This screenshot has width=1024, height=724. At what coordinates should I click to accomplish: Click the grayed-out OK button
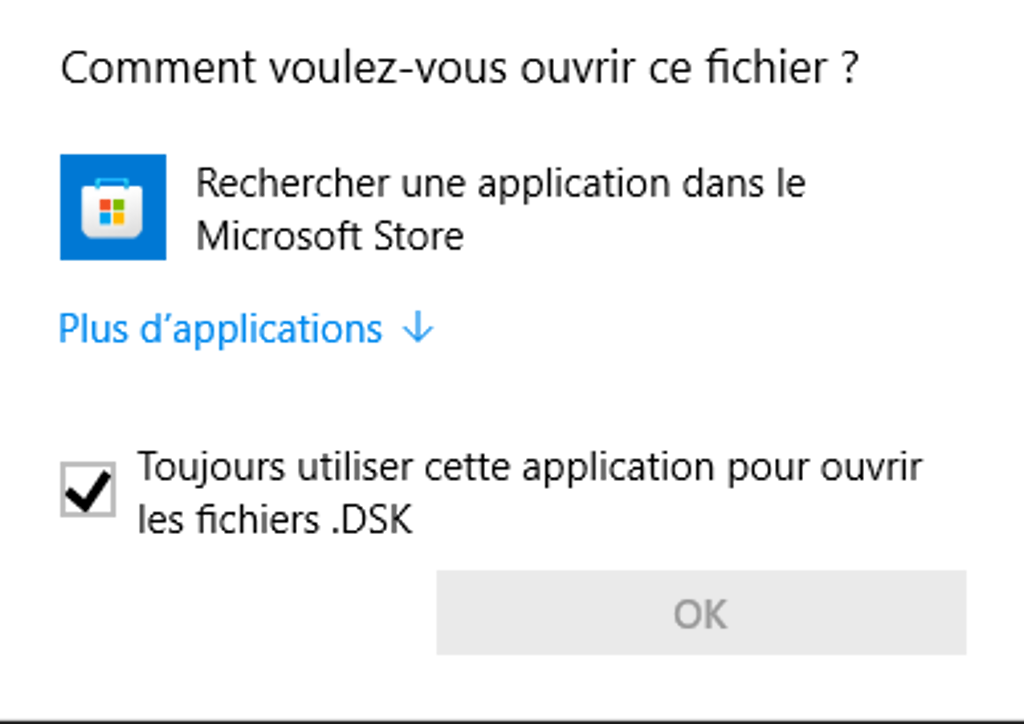[701, 613]
